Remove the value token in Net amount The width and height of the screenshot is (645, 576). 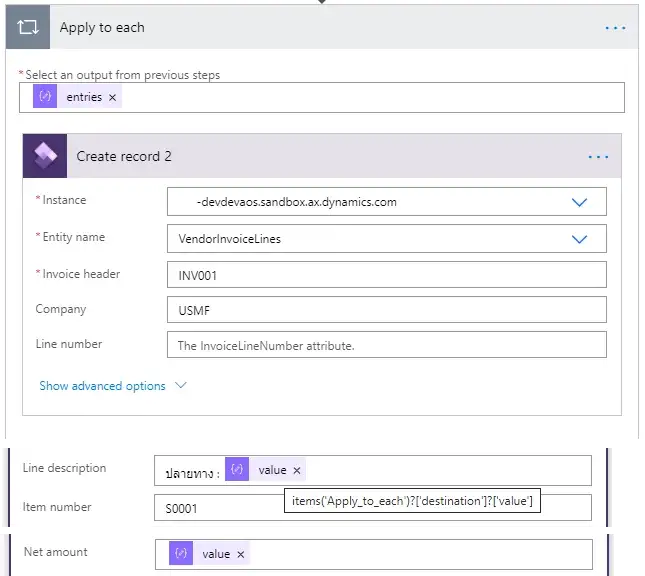click(x=241, y=555)
